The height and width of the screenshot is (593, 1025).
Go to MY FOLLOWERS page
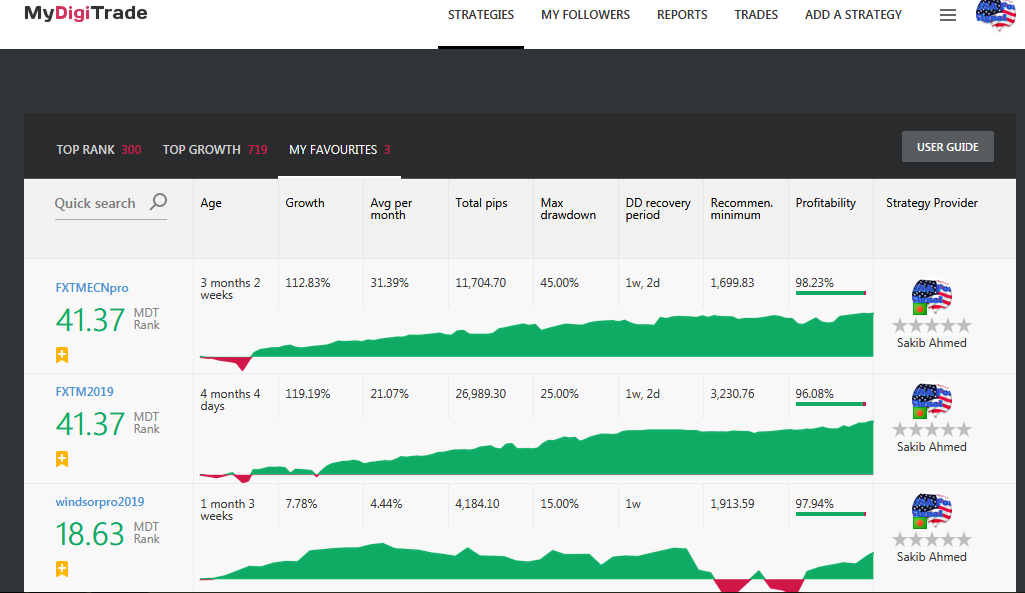pos(585,14)
